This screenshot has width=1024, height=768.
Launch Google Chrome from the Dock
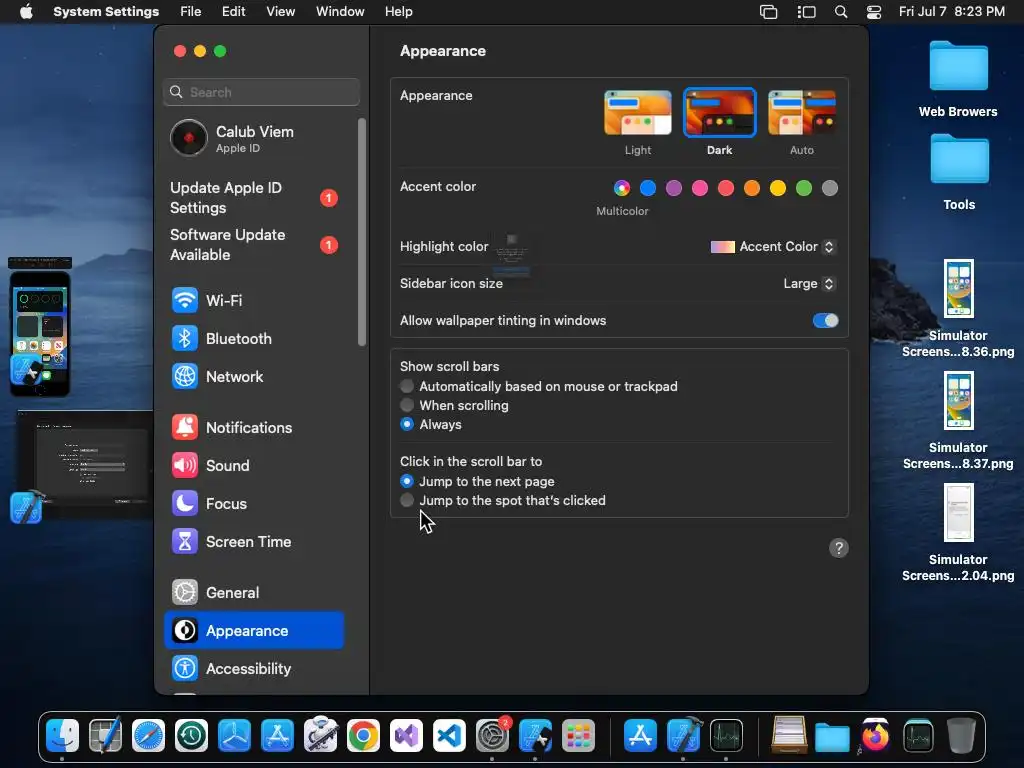tap(363, 735)
